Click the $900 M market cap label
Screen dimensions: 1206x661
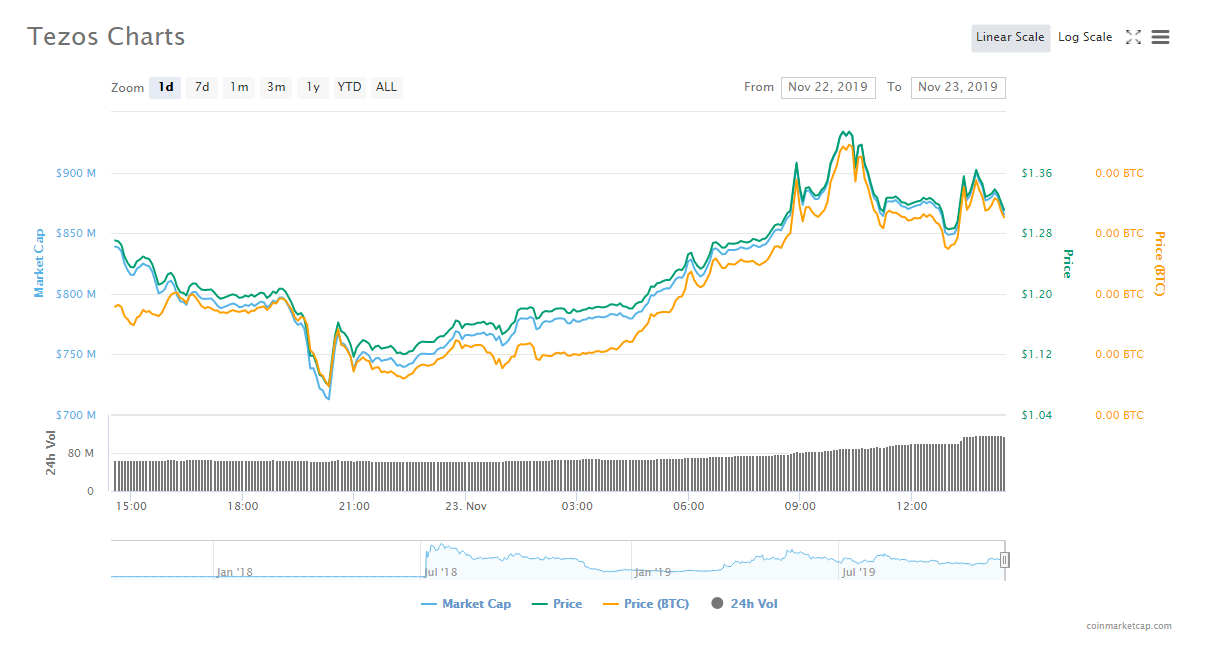(76, 173)
